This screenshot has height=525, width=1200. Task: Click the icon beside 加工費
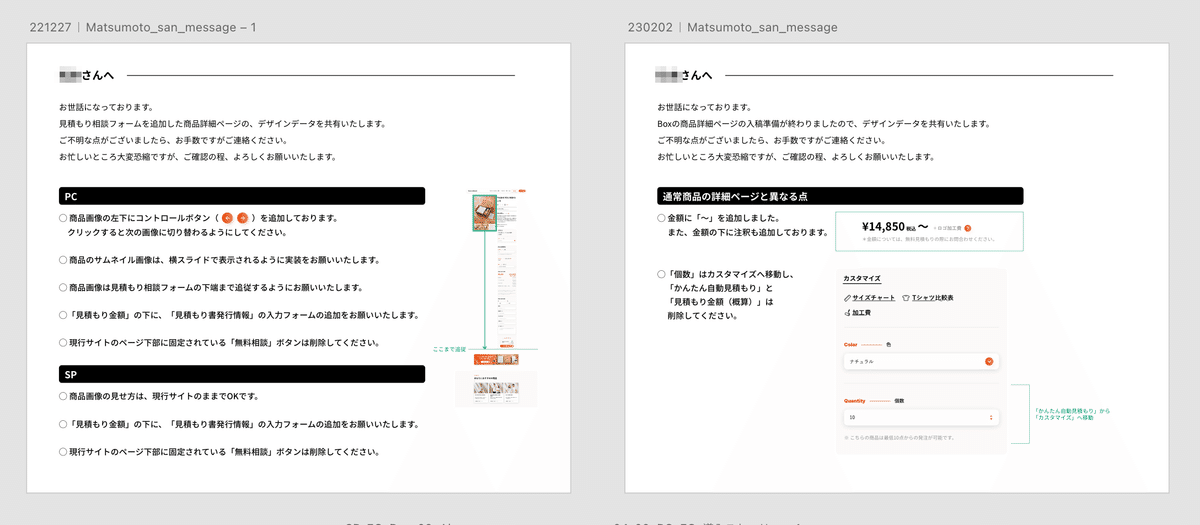[848, 313]
